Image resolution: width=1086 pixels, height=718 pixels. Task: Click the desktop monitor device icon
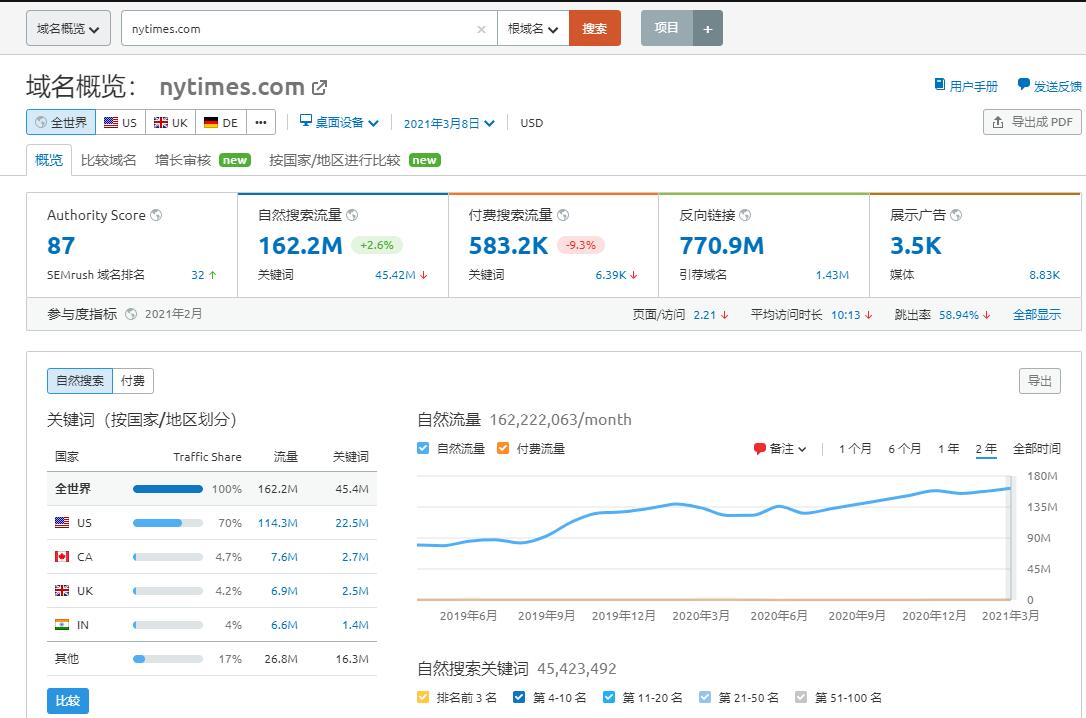pyautogui.click(x=305, y=121)
